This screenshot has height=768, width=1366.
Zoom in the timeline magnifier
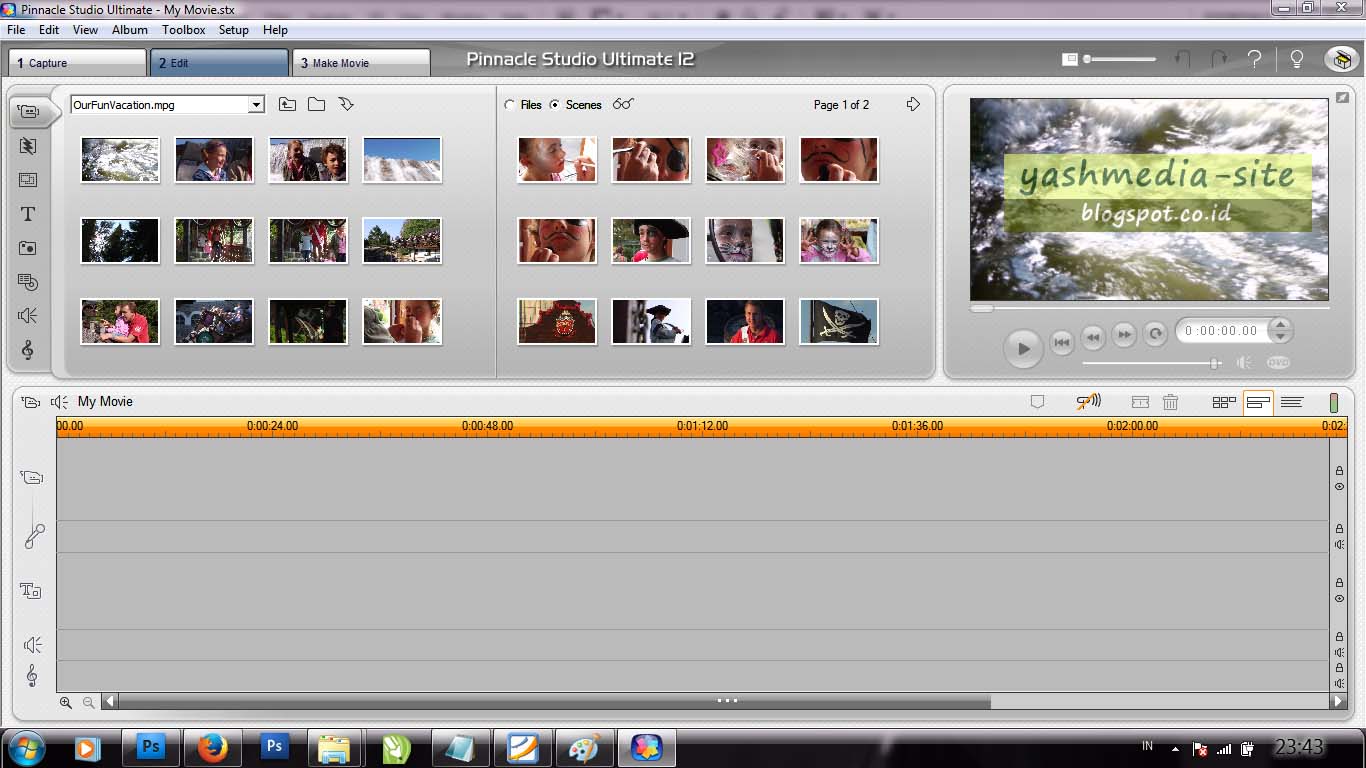click(x=66, y=703)
